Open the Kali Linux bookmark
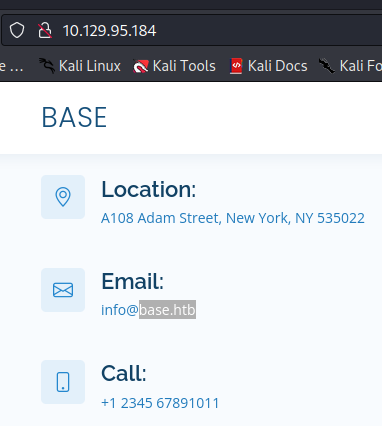The height and width of the screenshot is (426, 382). tap(80, 66)
